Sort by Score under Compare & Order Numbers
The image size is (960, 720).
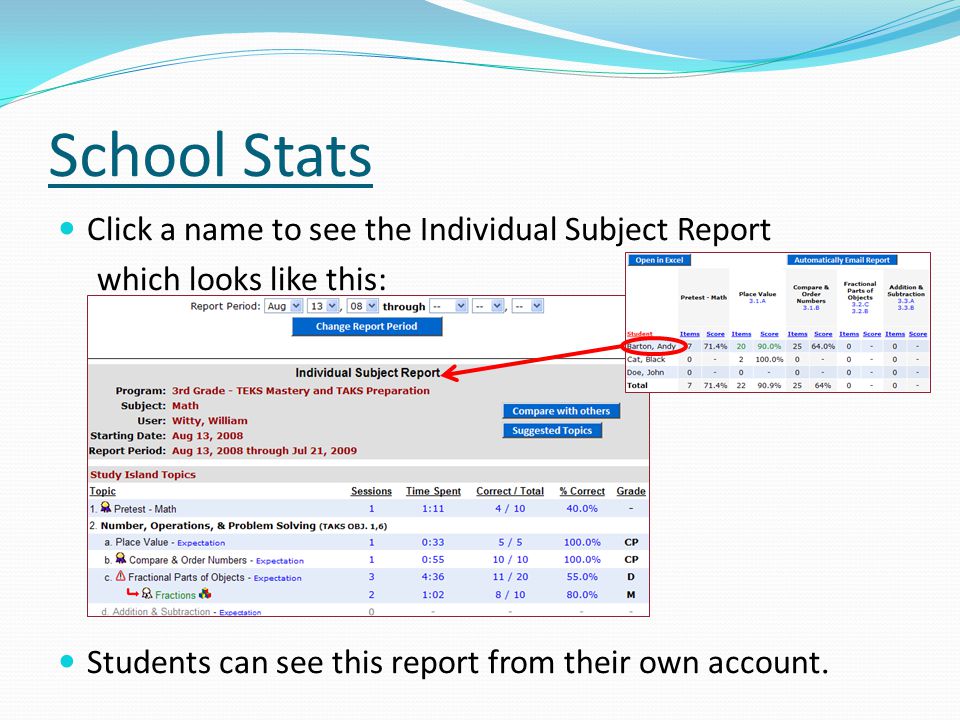[x=823, y=334]
